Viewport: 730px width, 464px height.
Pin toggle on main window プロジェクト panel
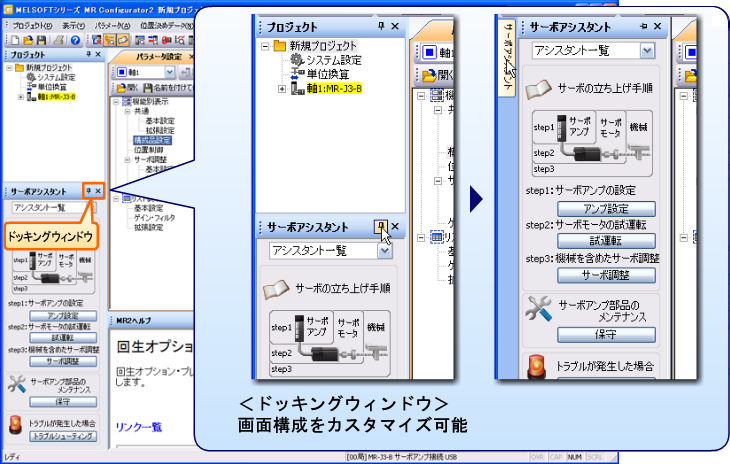(x=88, y=54)
